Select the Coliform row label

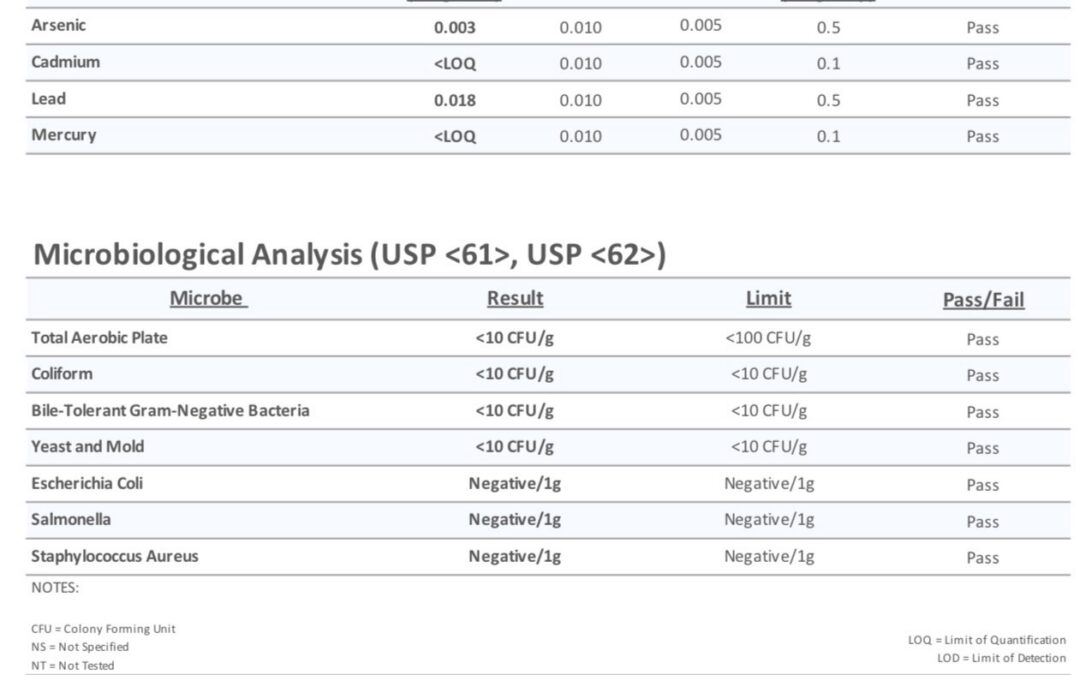pyautogui.click(x=62, y=374)
